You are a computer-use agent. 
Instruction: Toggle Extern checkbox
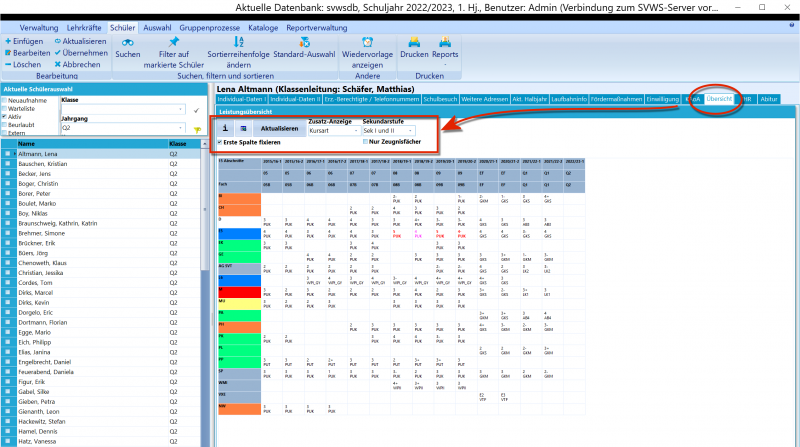tap(5, 133)
